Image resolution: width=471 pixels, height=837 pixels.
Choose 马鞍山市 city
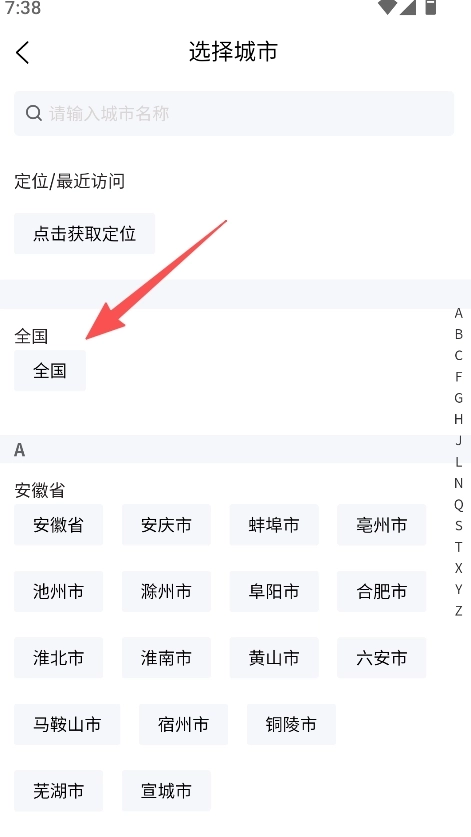(67, 724)
